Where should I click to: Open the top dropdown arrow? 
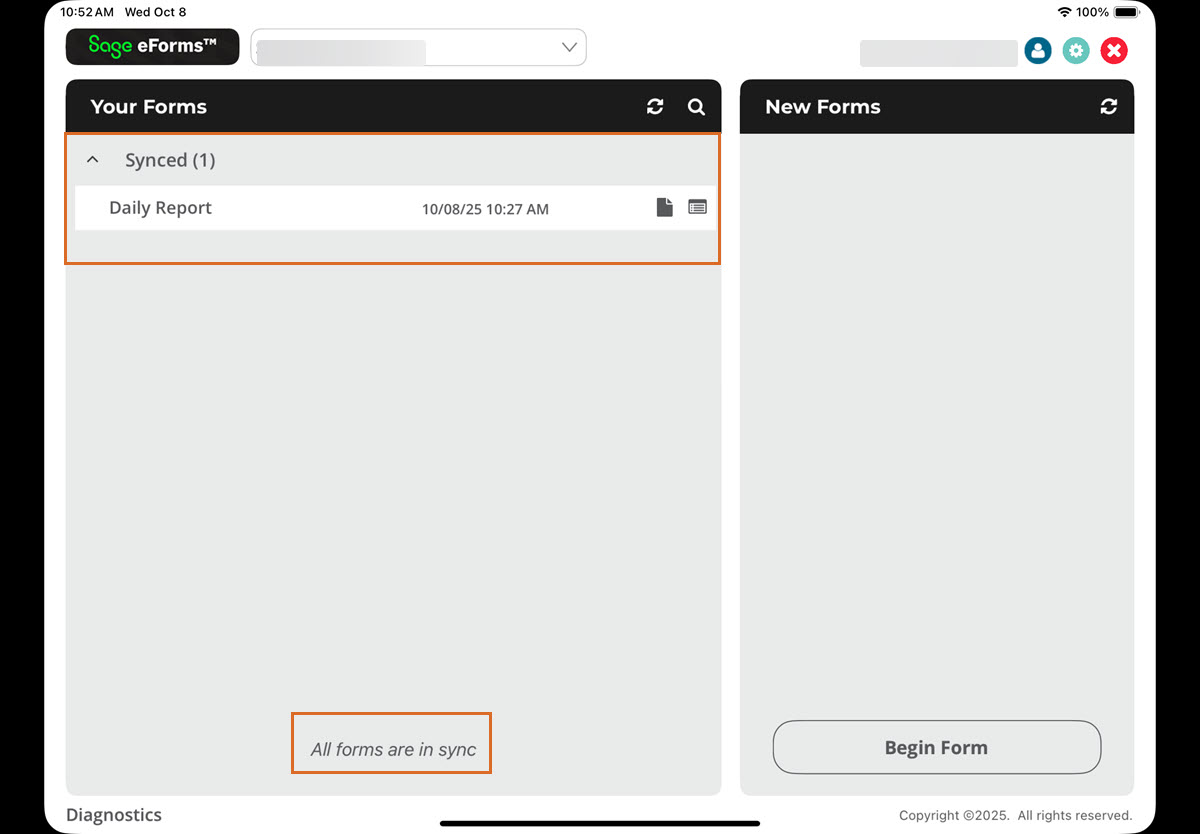coord(569,47)
